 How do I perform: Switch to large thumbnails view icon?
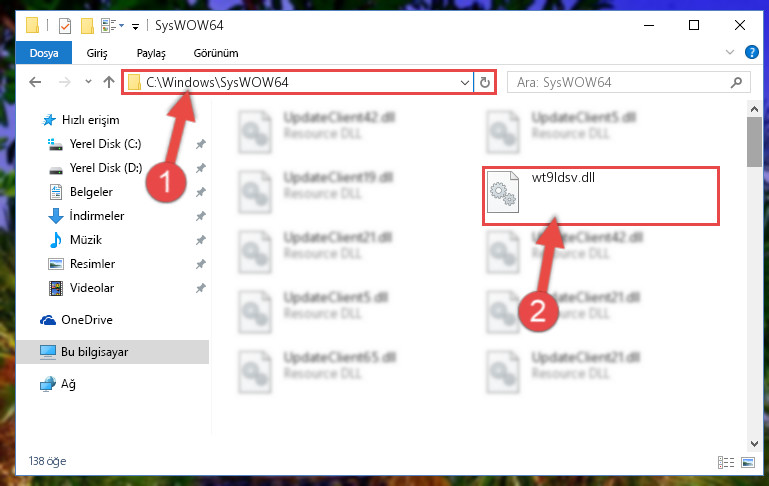[748, 462]
